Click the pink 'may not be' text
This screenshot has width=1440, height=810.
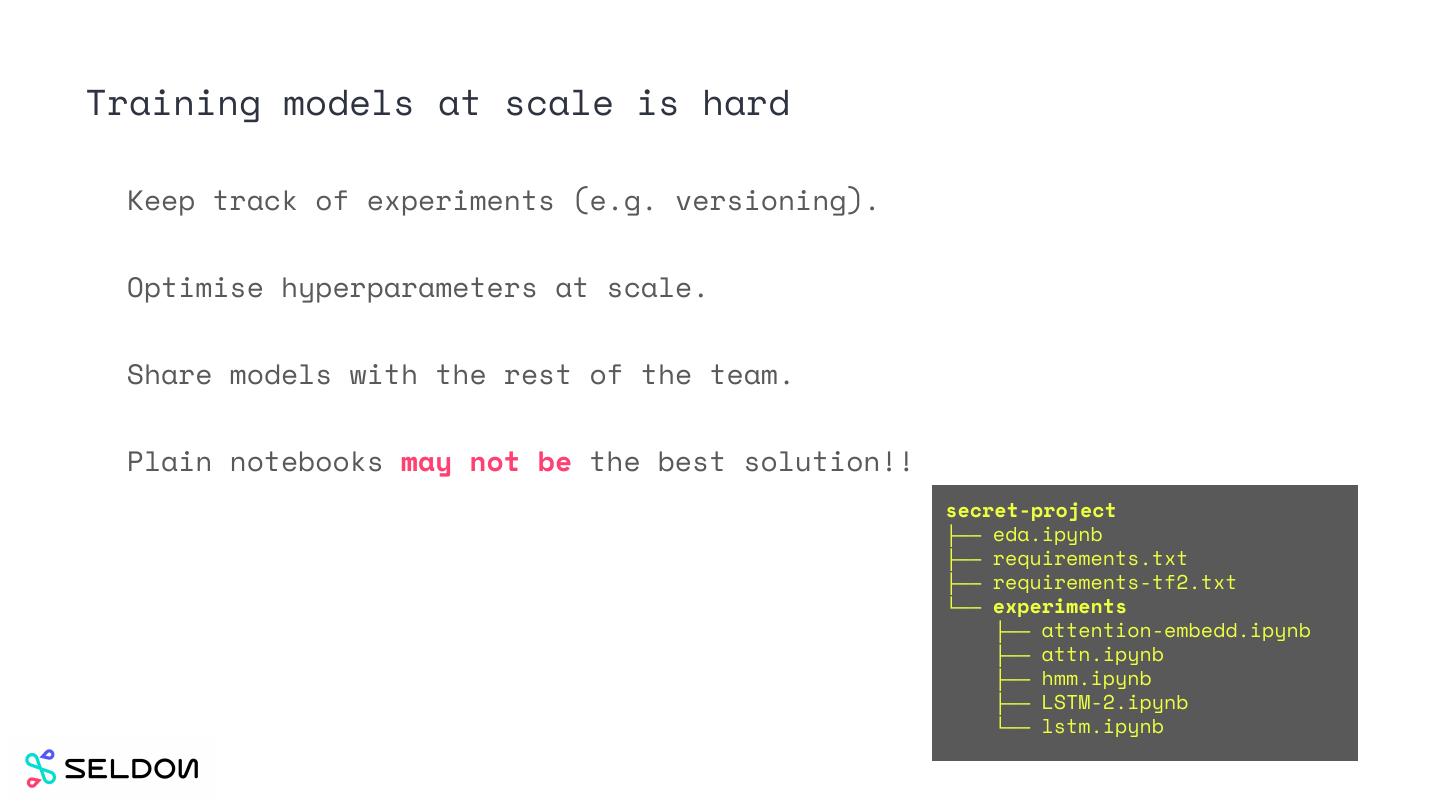pos(486,462)
